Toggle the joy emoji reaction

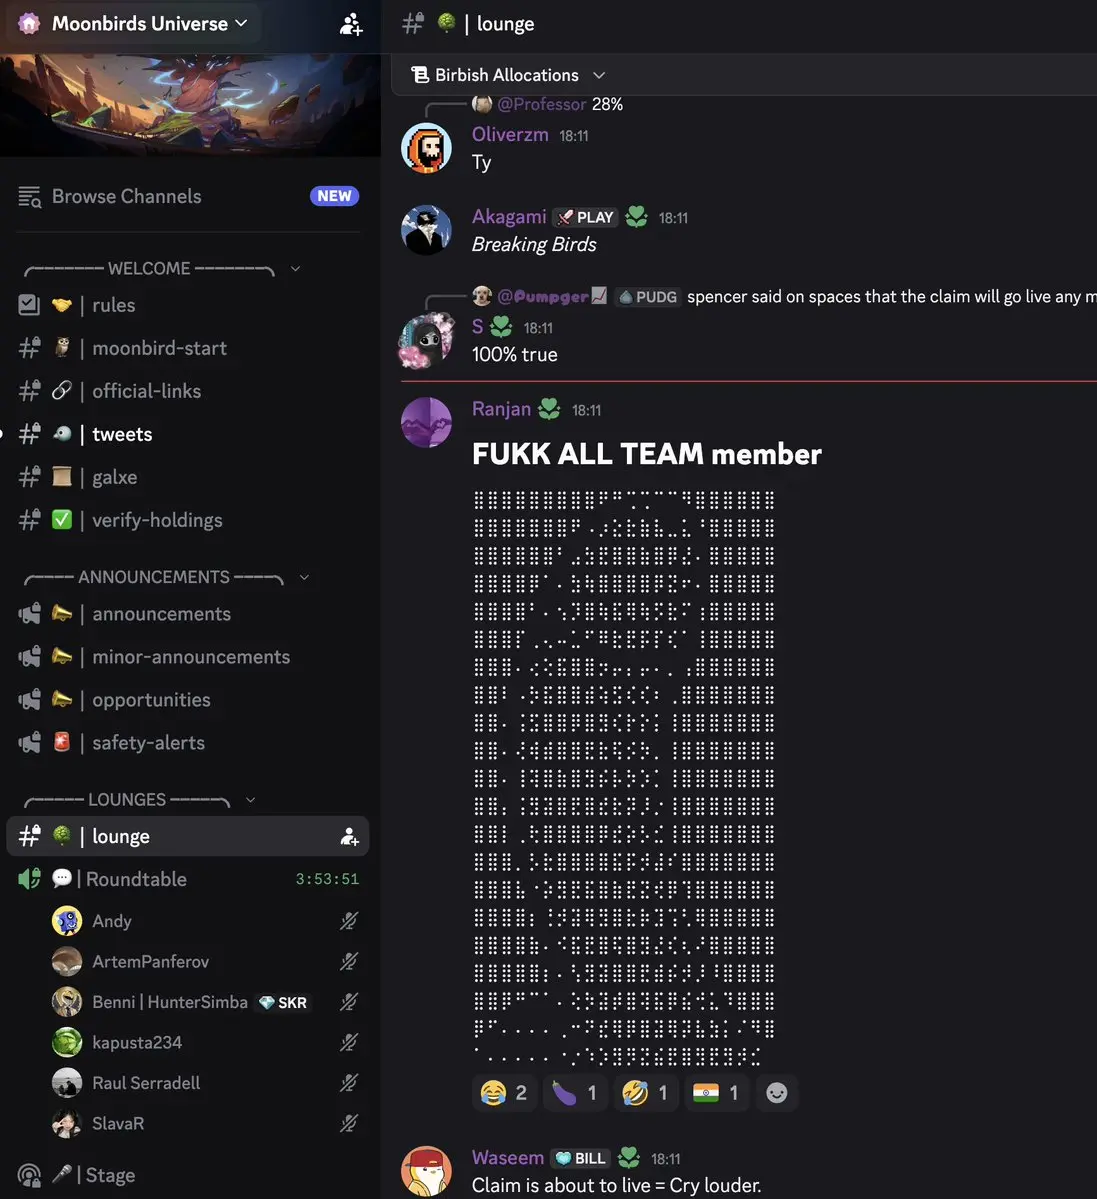504,1093
